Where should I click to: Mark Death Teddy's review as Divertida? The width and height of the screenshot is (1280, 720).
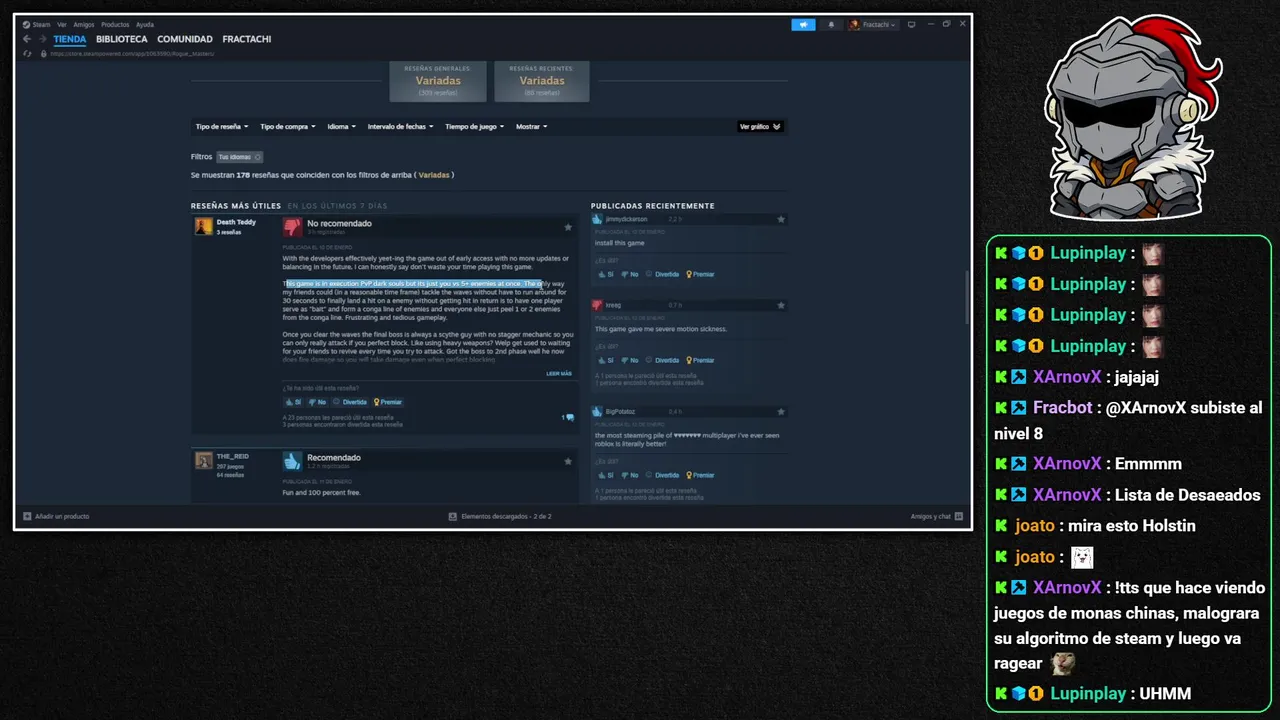[350, 402]
